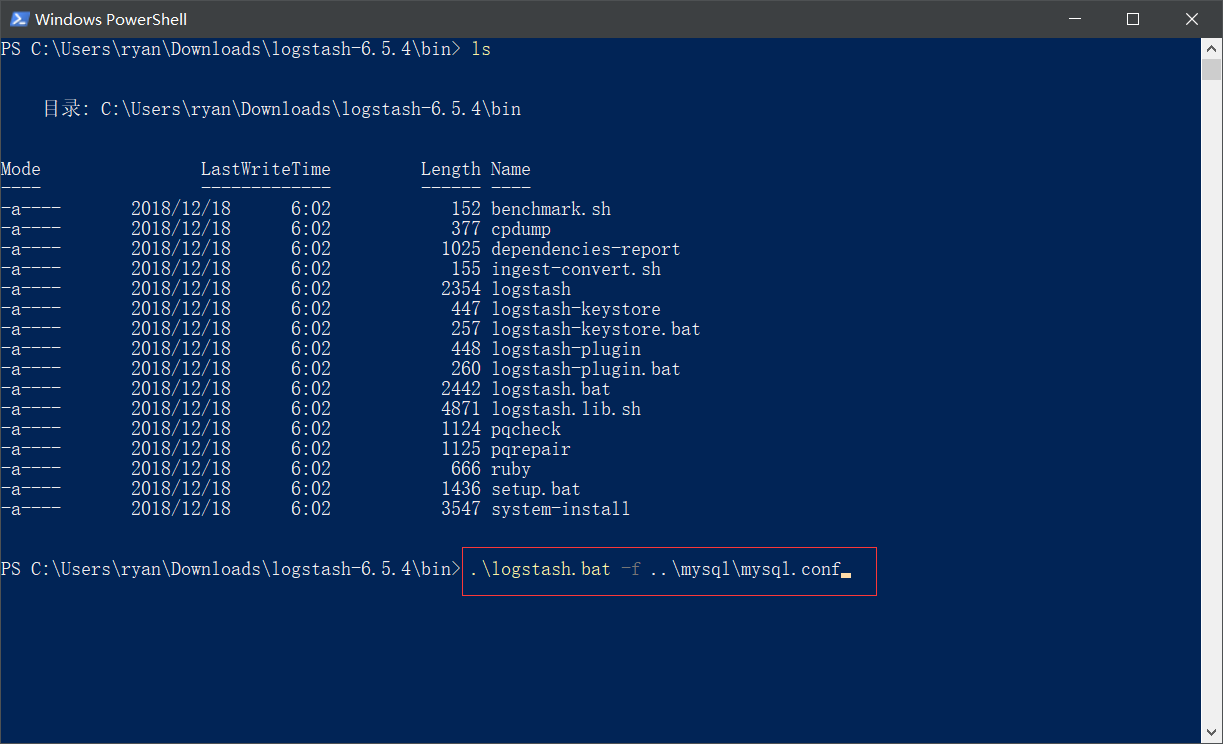1223x744 pixels.
Task: Click the Windows PowerShell title text
Action: [111, 19]
